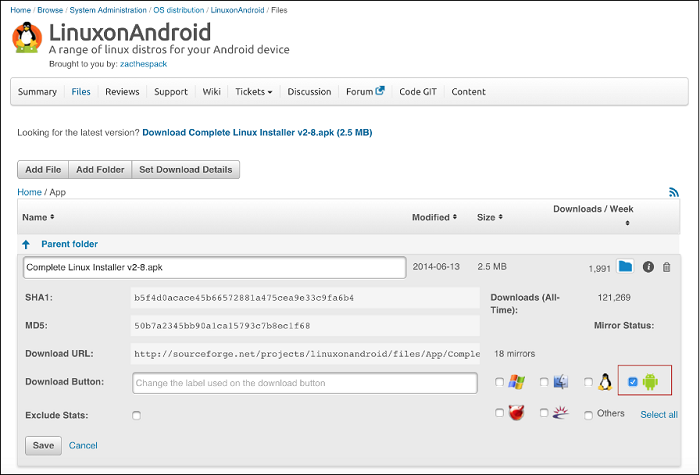This screenshot has height=475, width=700.
Task: Click the Forum external link icon
Action: pos(380,92)
